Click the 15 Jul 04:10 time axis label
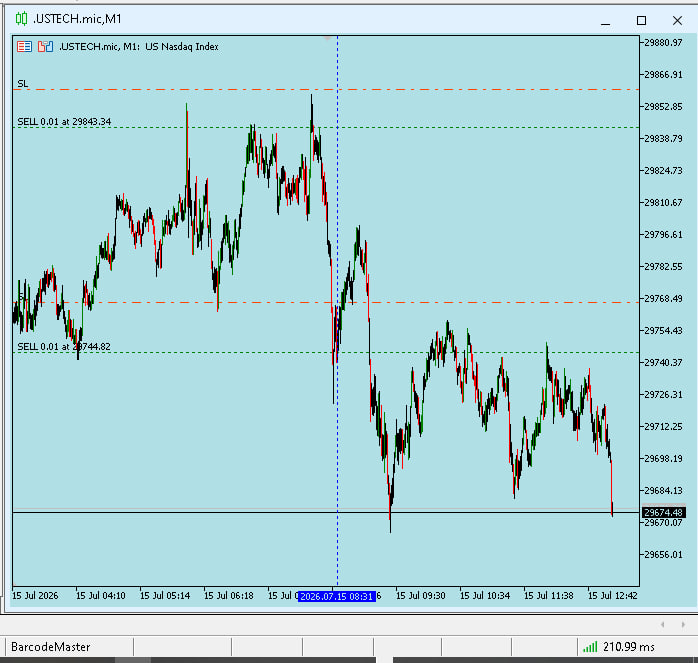Image resolution: width=698 pixels, height=663 pixels. click(x=101, y=596)
